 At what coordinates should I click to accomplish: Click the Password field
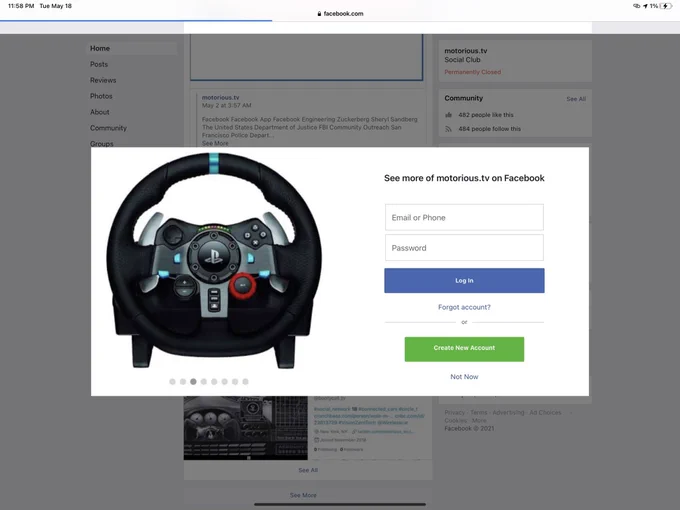pos(464,248)
